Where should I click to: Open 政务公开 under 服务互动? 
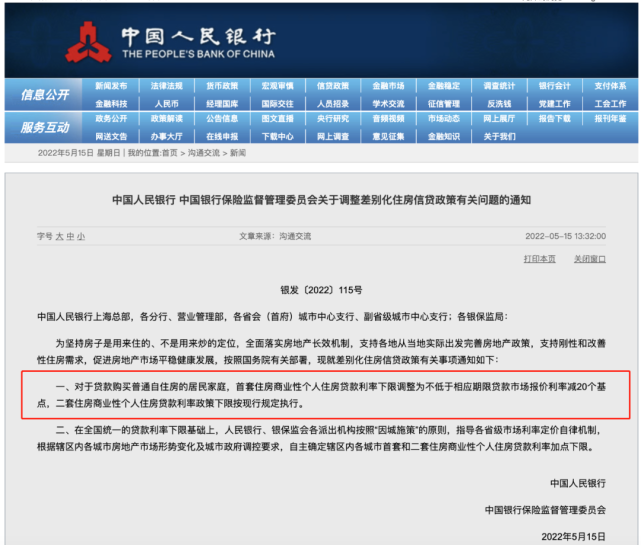pos(111,119)
